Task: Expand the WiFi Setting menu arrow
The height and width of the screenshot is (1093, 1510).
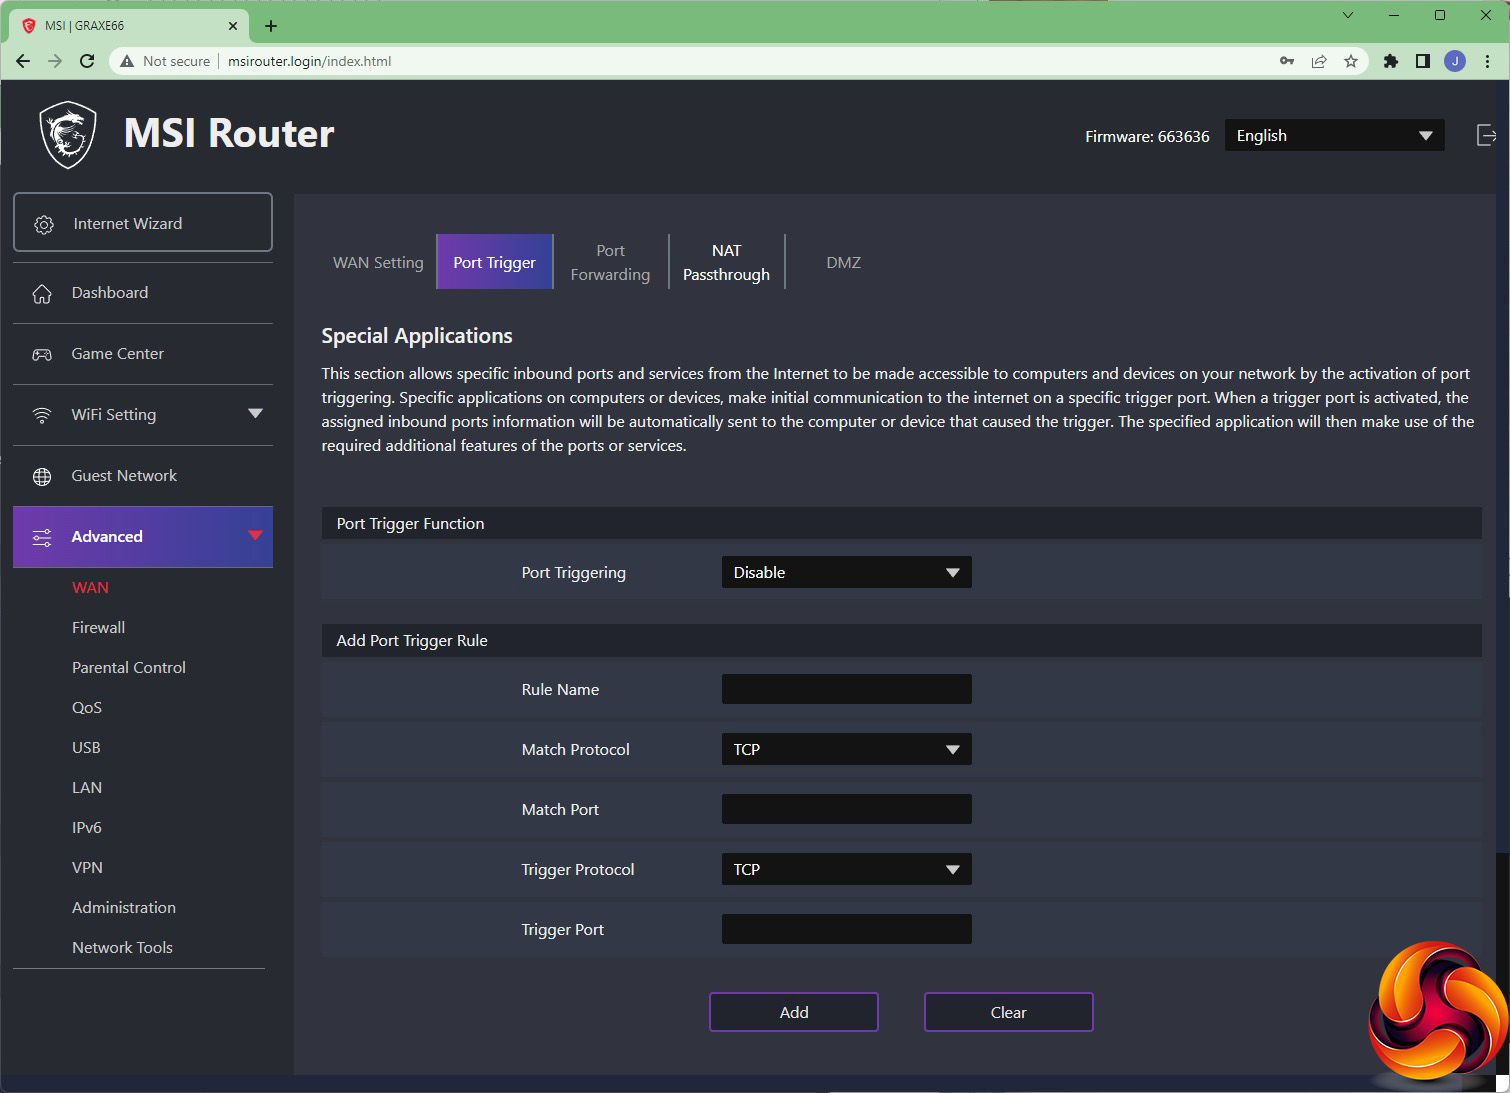Action: 255,414
